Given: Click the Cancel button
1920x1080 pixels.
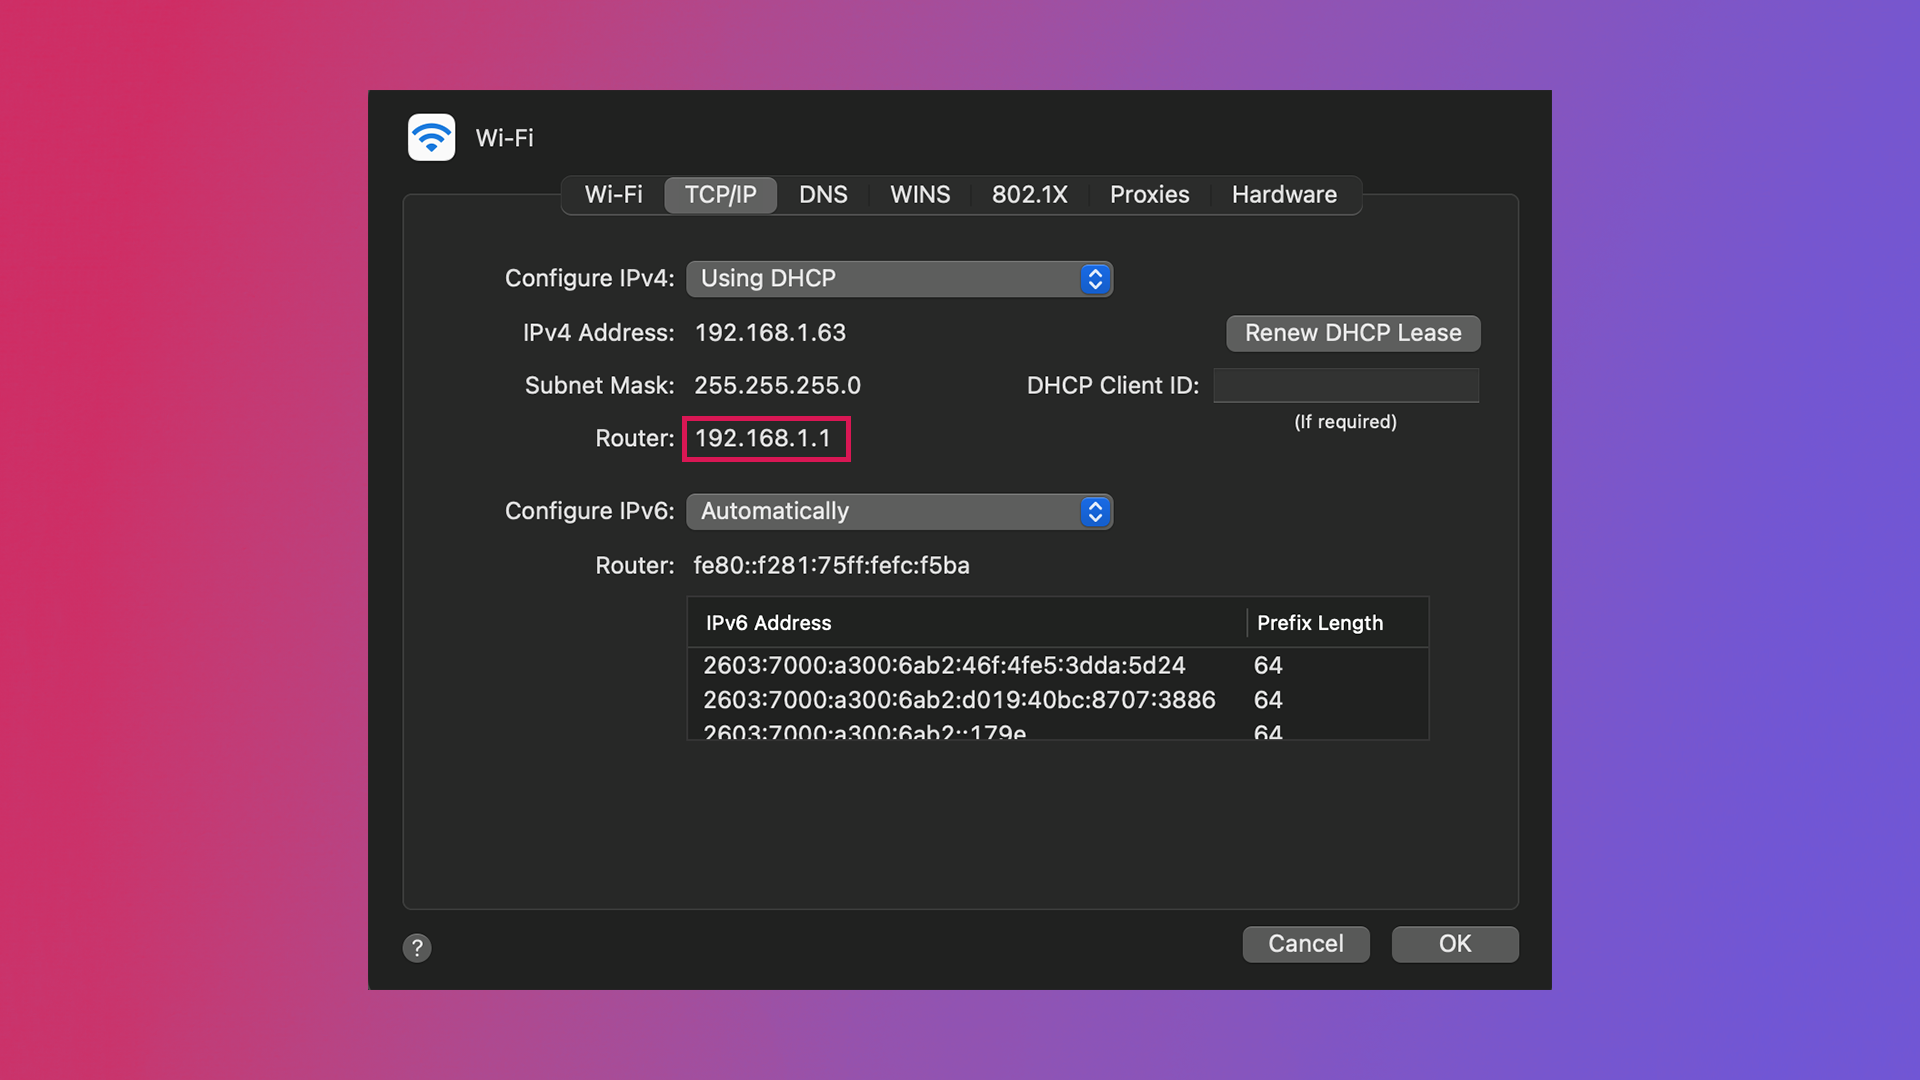Looking at the screenshot, I should pos(1306,944).
